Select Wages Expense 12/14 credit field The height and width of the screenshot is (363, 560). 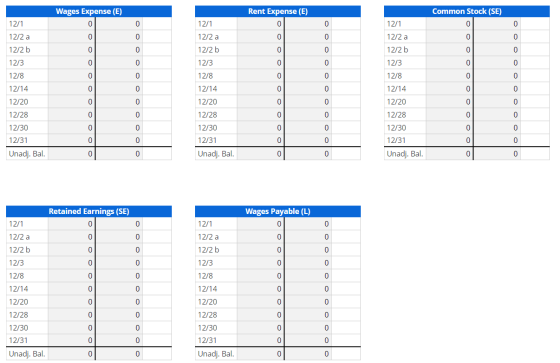coord(119,89)
